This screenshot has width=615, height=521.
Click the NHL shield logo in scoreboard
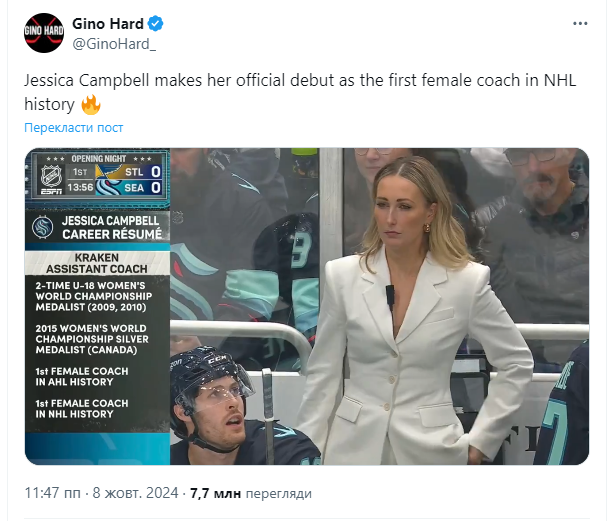[x=52, y=176]
